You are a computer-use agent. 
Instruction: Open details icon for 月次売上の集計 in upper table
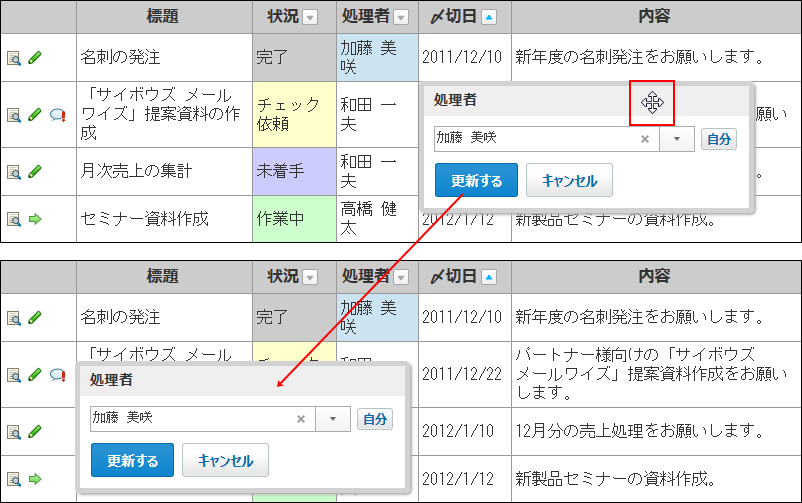coord(14,172)
